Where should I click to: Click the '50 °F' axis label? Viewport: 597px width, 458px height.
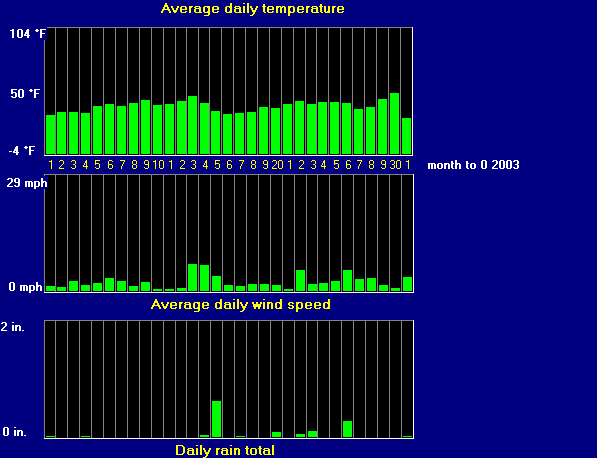(x=25, y=94)
